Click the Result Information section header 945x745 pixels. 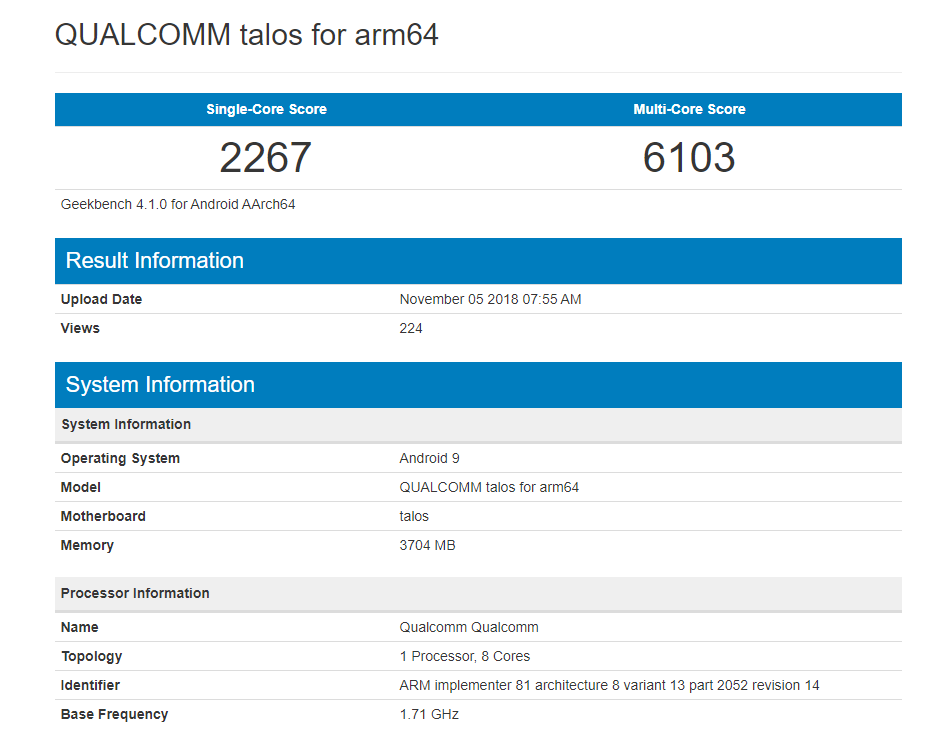point(478,261)
